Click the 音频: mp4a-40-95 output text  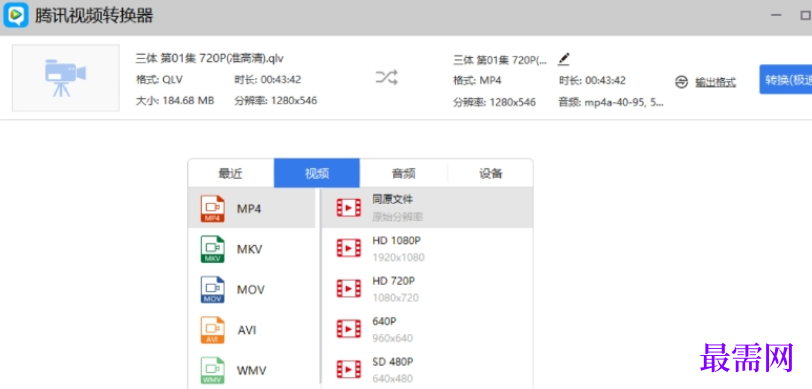point(611,102)
